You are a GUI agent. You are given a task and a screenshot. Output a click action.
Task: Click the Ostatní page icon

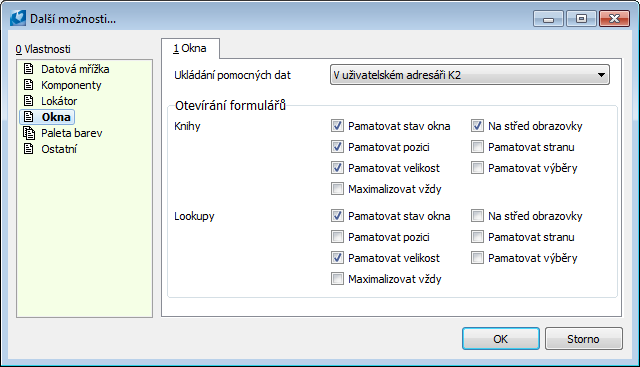29,149
